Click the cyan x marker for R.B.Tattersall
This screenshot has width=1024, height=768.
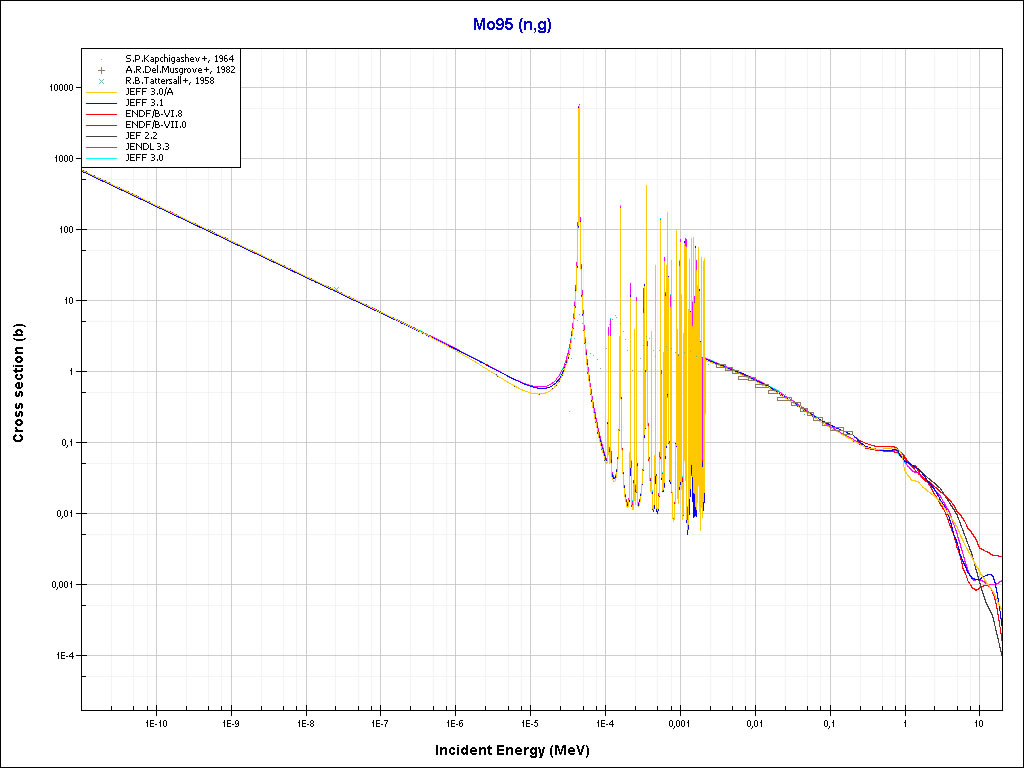102,81
